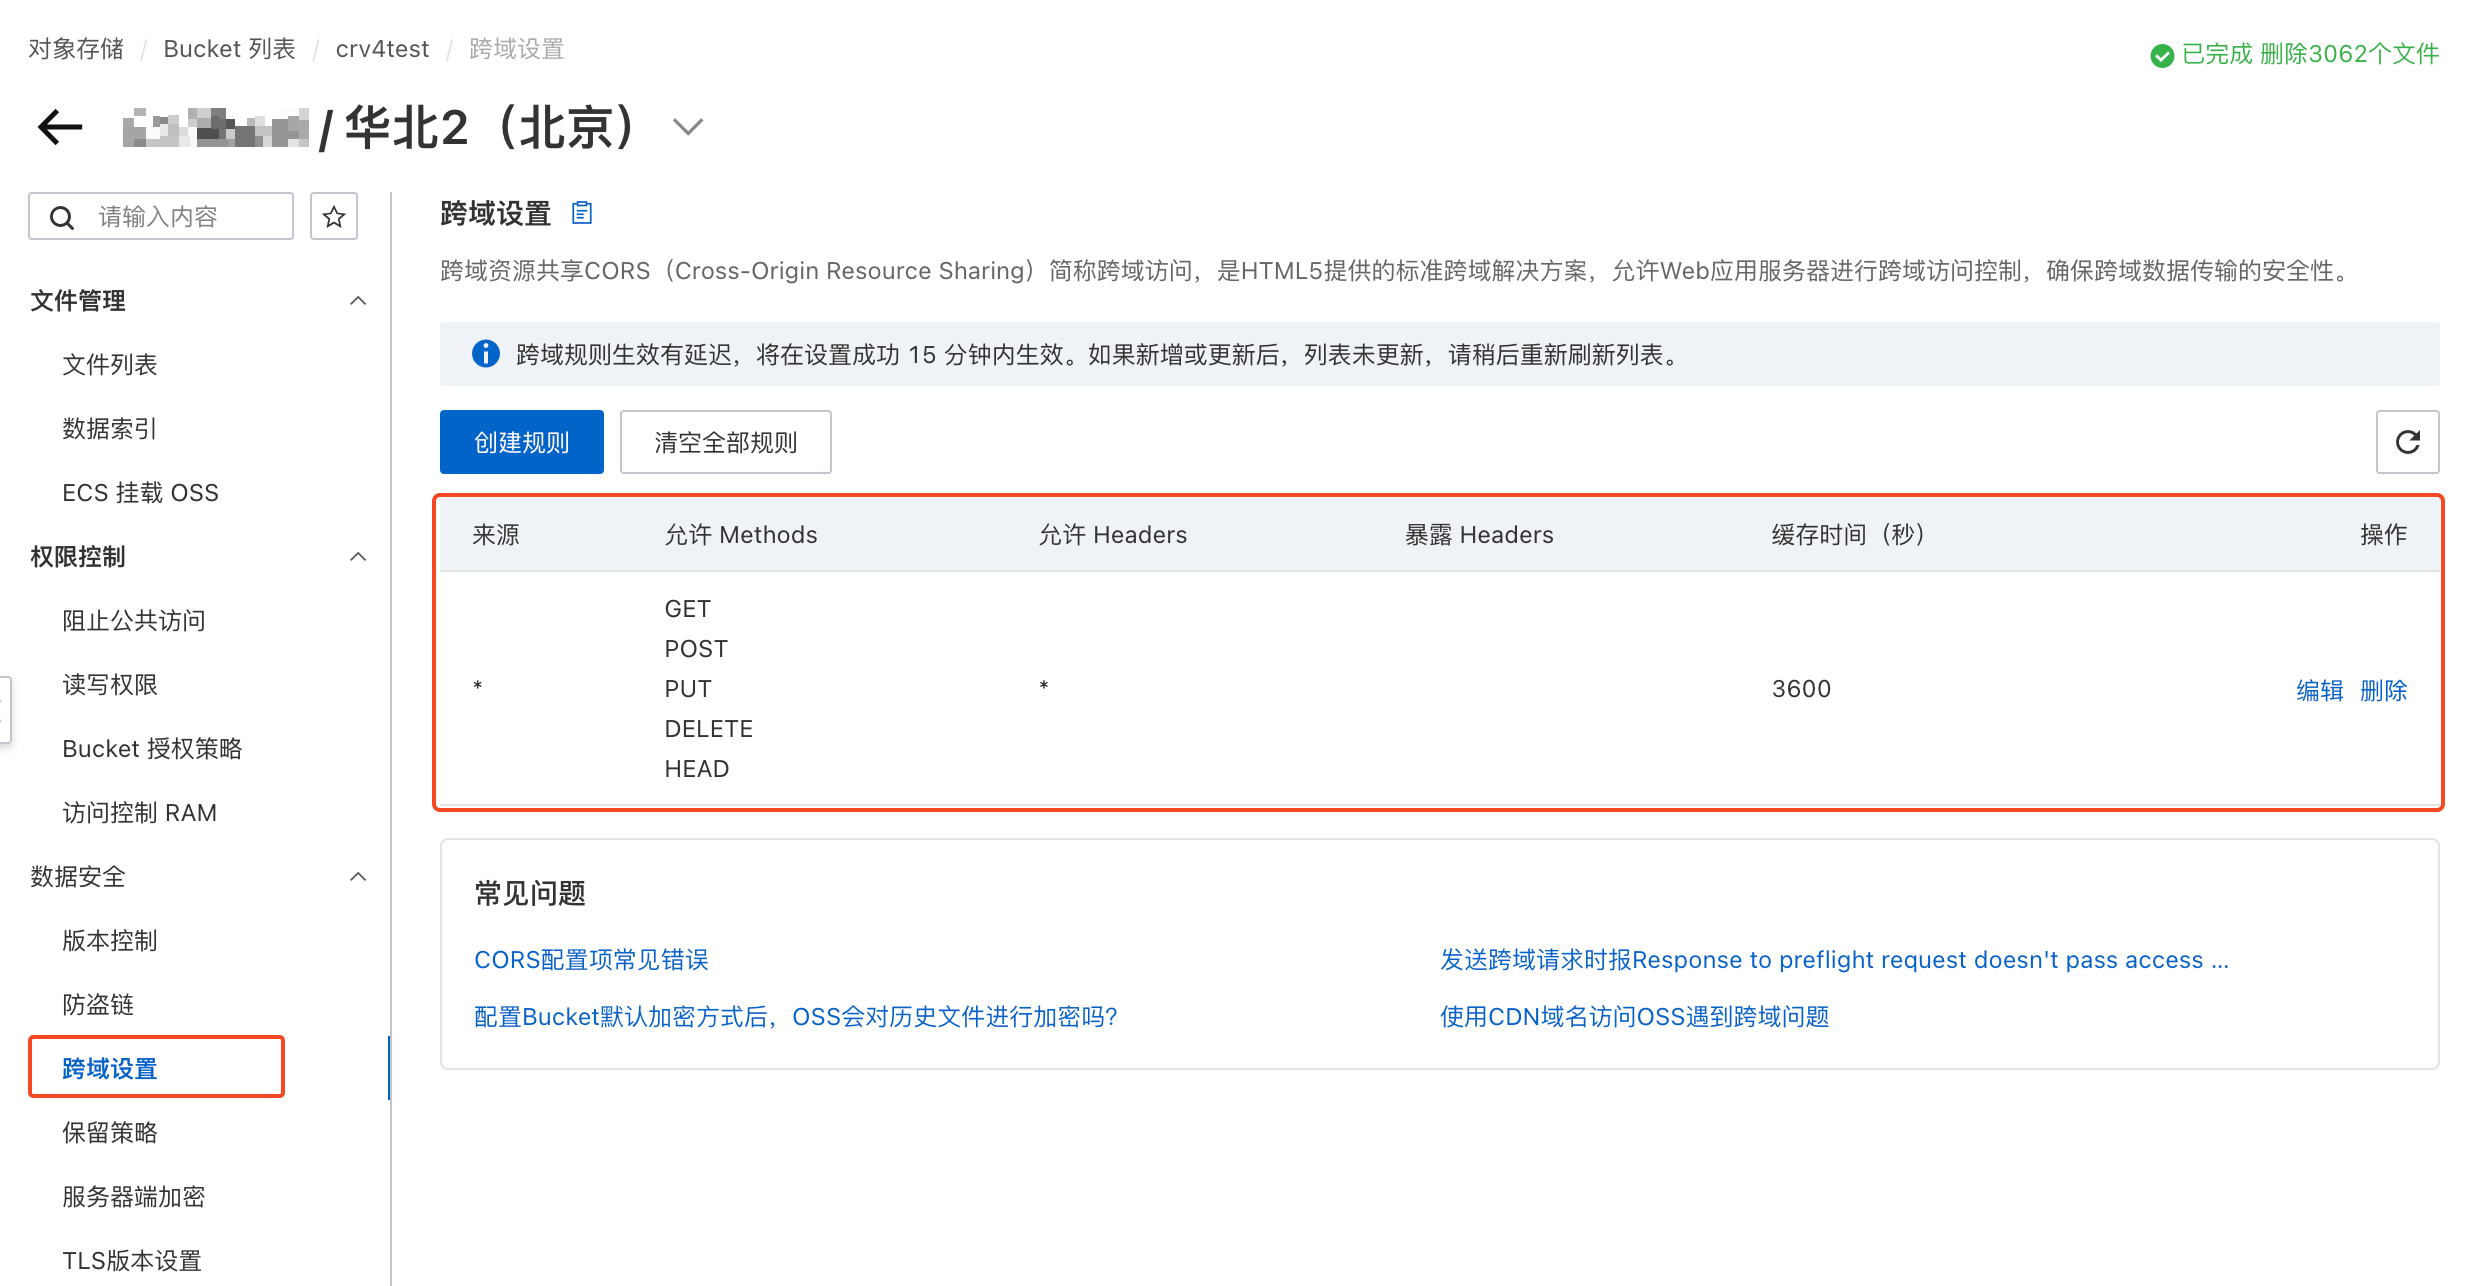Click 编辑 link for the CORS rule
2486x1286 pixels.
click(x=2319, y=690)
